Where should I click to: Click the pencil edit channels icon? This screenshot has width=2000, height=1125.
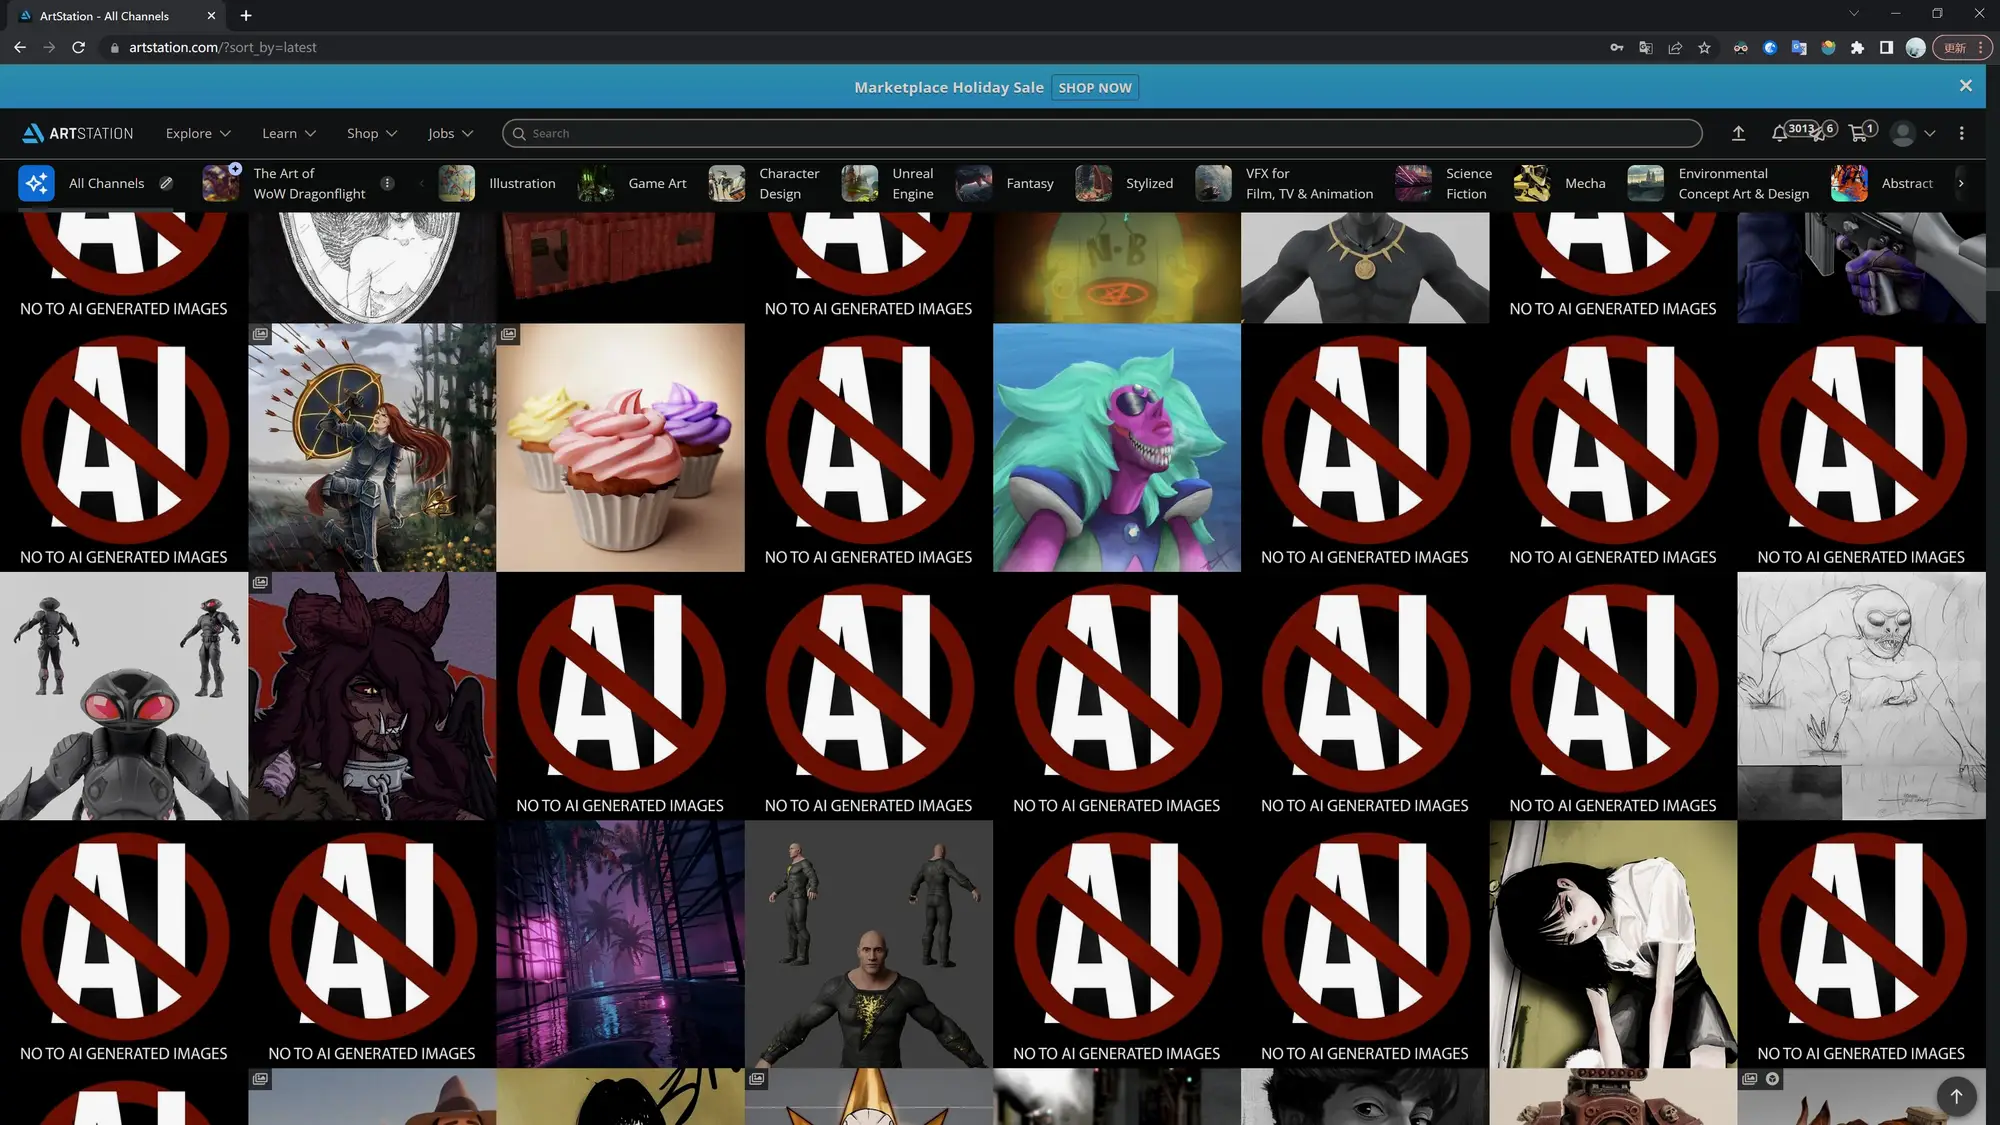tap(166, 183)
